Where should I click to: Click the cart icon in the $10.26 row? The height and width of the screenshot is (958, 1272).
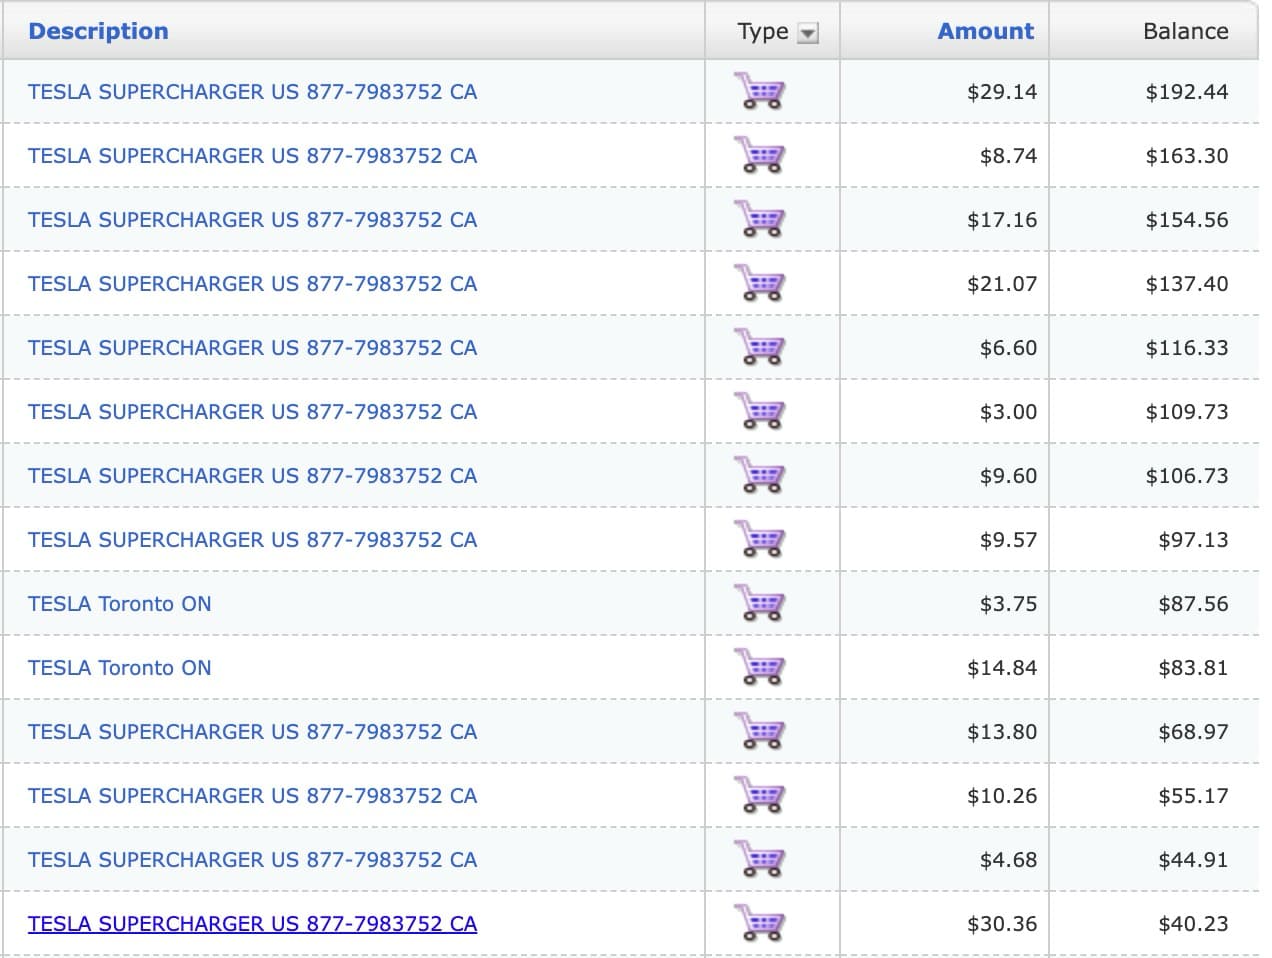coord(759,796)
